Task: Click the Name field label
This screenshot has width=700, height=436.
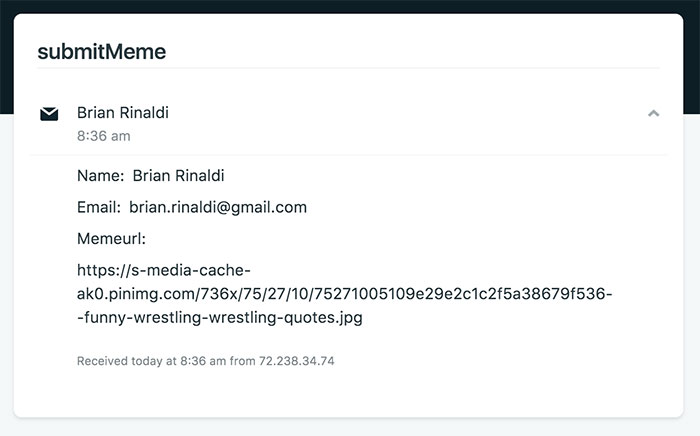Action: (x=100, y=176)
